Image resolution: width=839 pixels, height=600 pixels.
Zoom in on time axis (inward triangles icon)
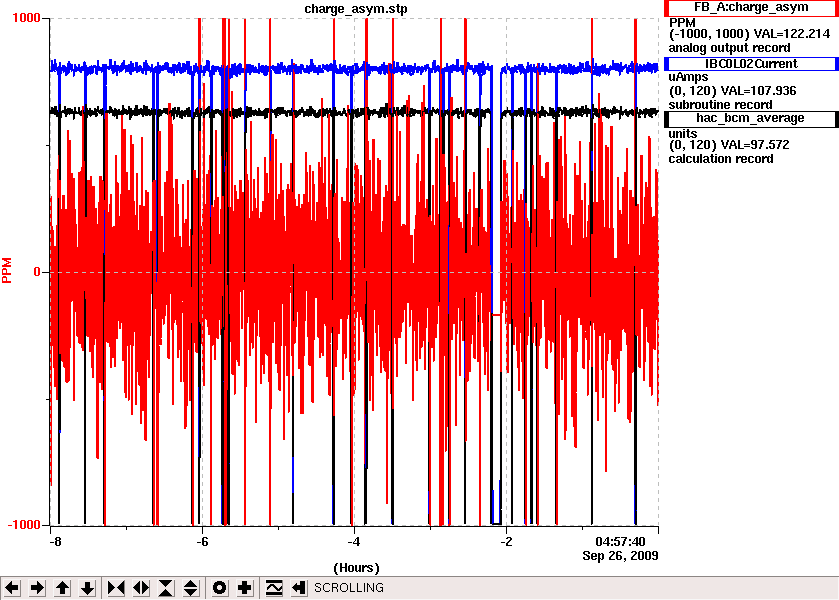click(x=116, y=588)
